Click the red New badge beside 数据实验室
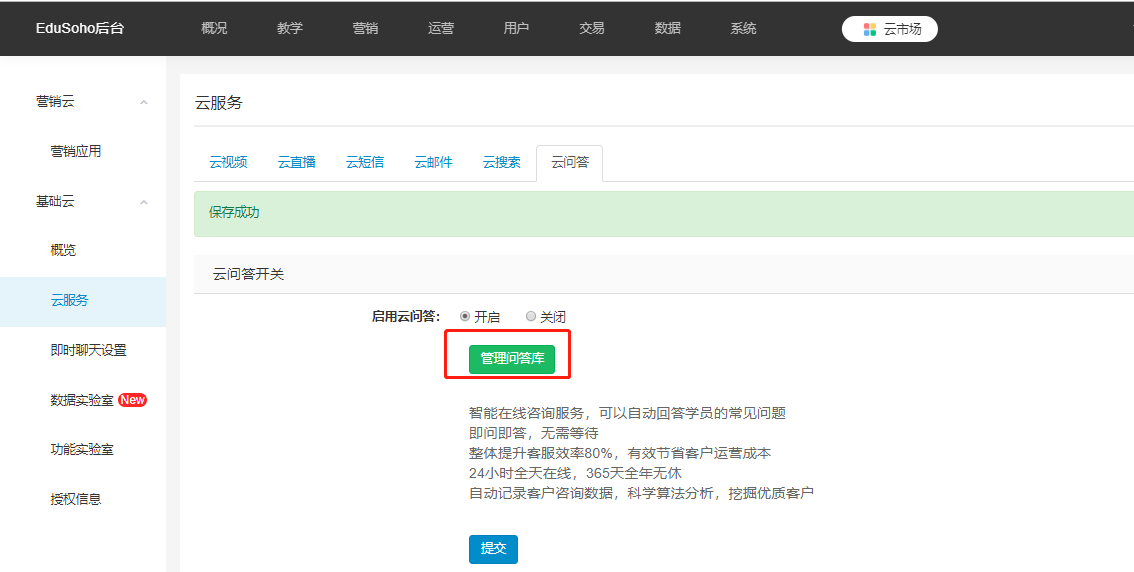Viewport: 1134px width, 572px height. 132,400
